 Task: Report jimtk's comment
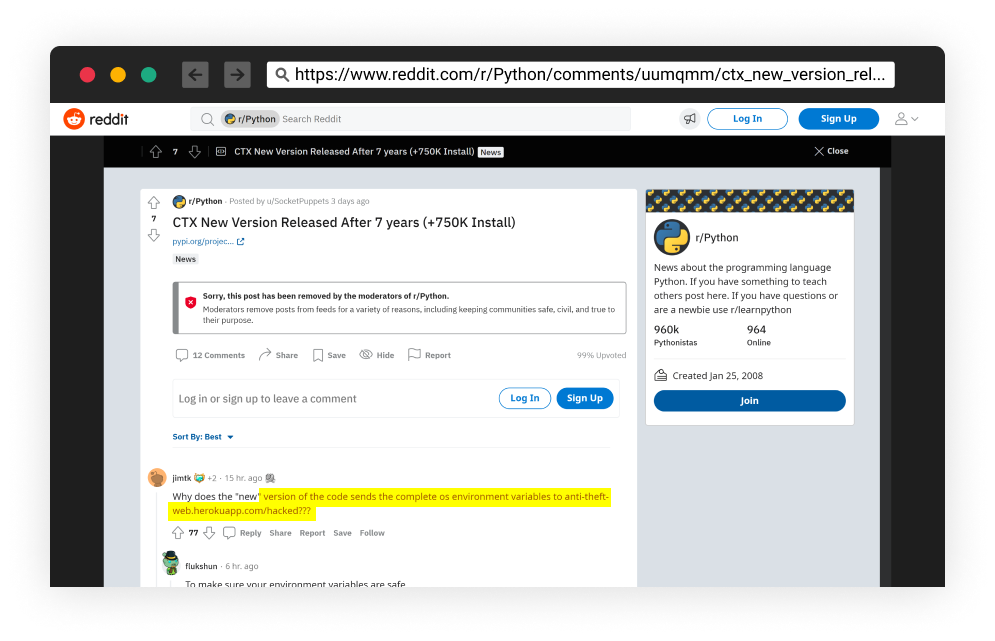click(312, 533)
